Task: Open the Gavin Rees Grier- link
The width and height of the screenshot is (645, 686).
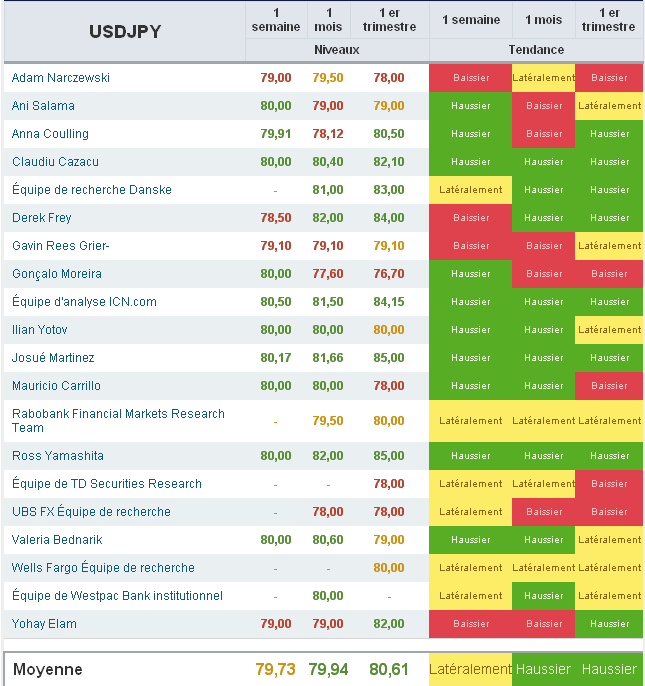Action: tap(60, 246)
